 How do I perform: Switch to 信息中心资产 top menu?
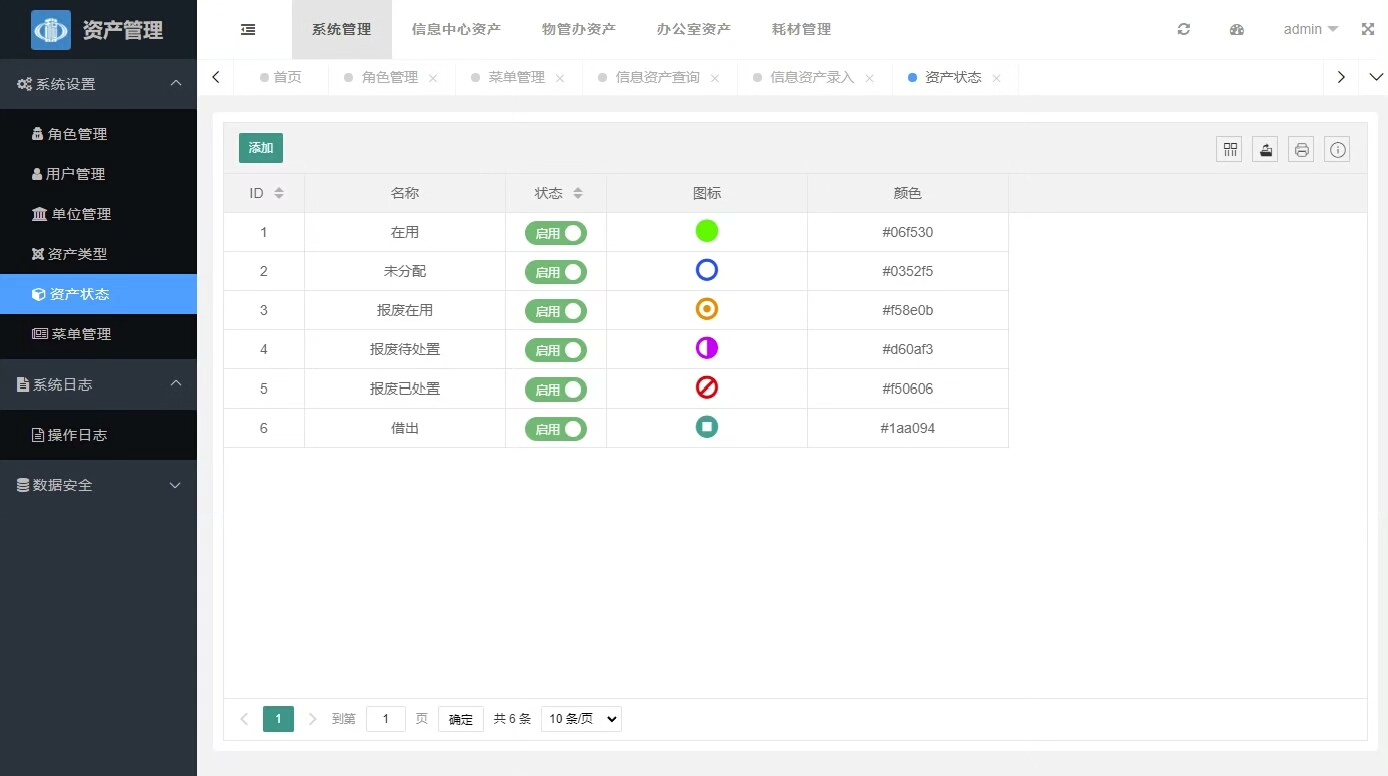click(456, 30)
